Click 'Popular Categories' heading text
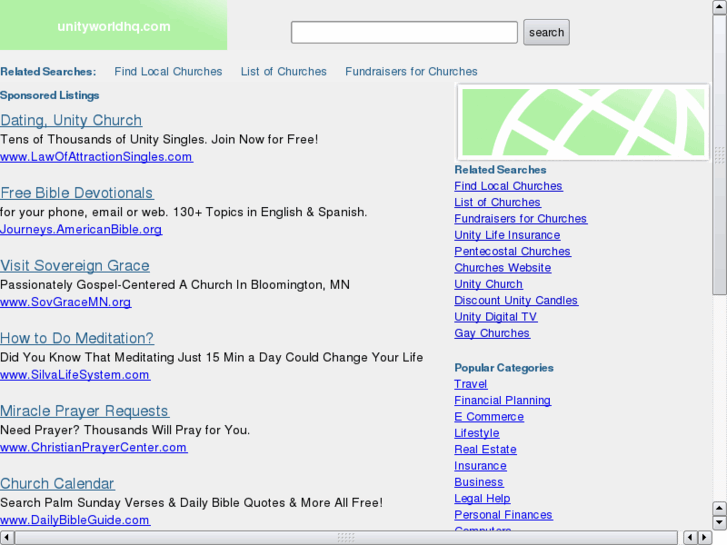This screenshot has width=727, height=545. pos(504,368)
